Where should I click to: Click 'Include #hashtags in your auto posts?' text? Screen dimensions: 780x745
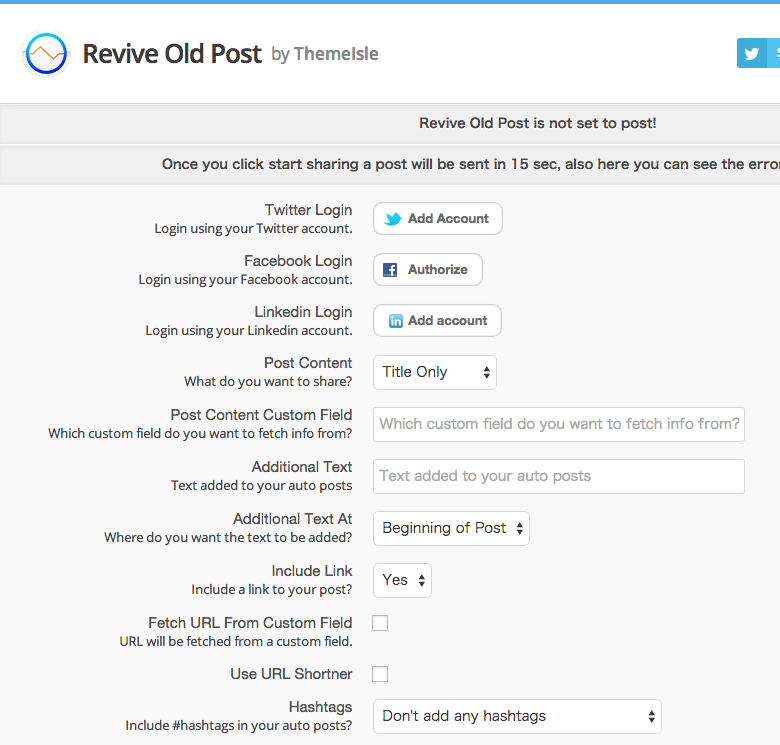(x=239, y=726)
